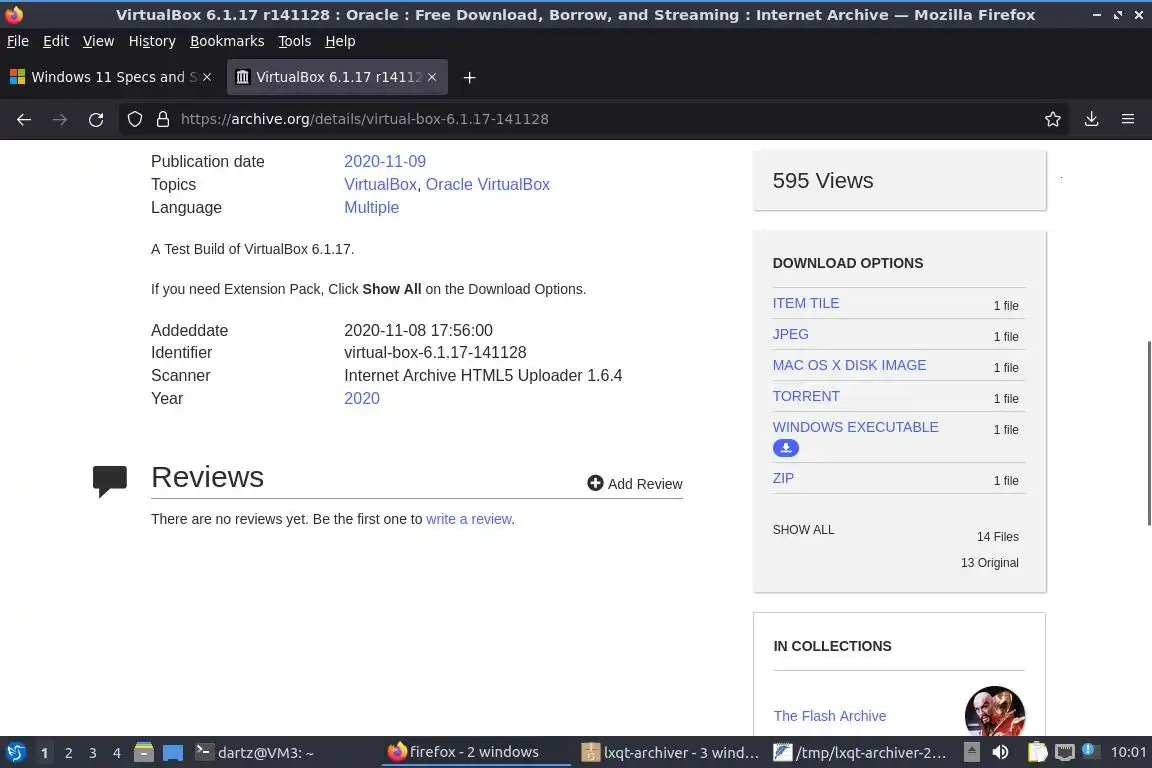Click the Reviews speech bubble icon

tap(110, 481)
